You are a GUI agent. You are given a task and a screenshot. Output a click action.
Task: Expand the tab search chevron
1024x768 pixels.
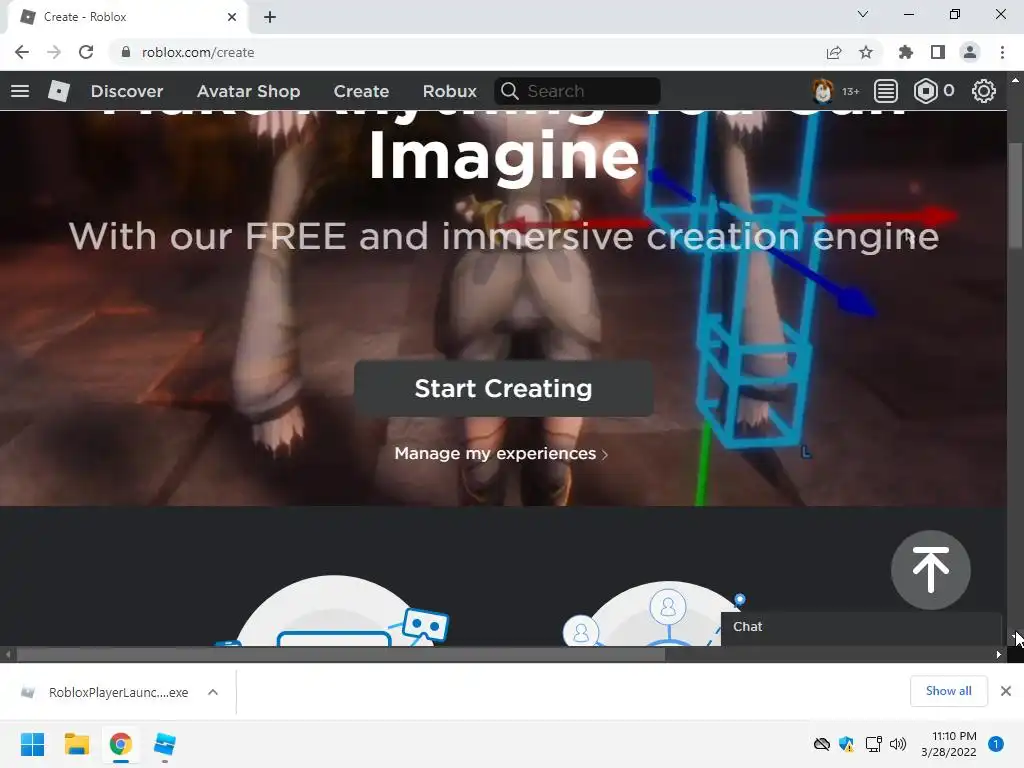(863, 14)
